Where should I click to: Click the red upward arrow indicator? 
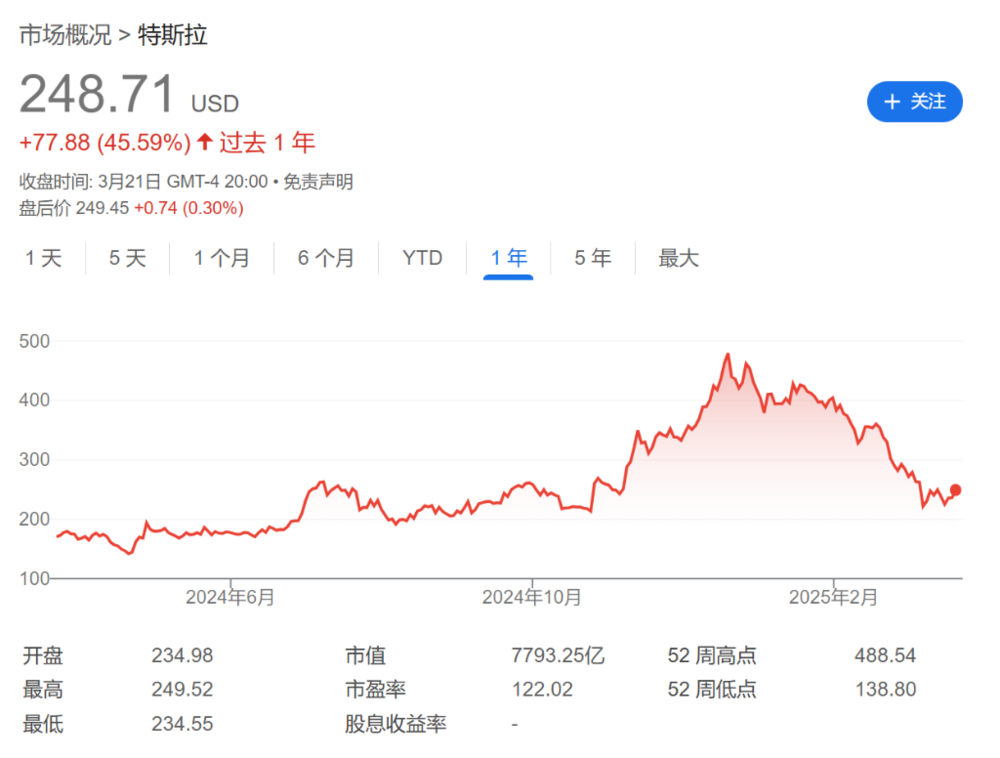(x=204, y=142)
